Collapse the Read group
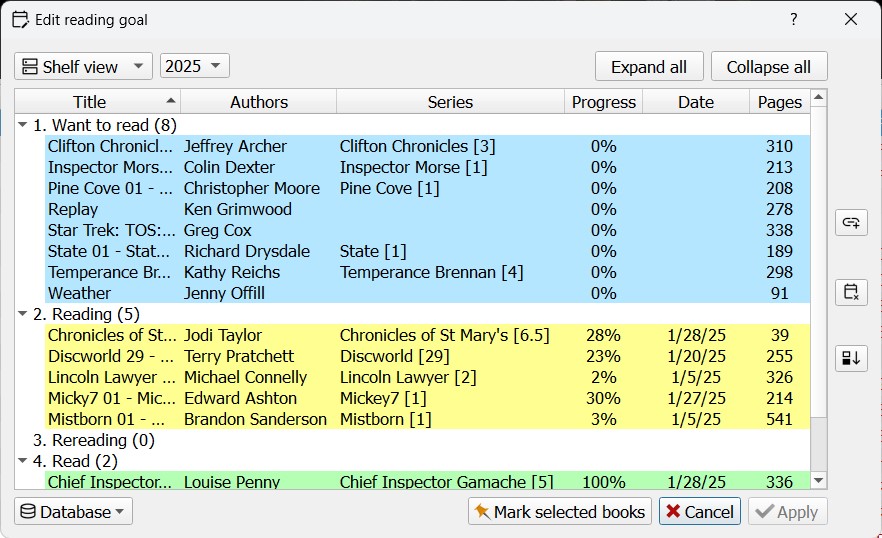882x538 pixels. coord(23,461)
